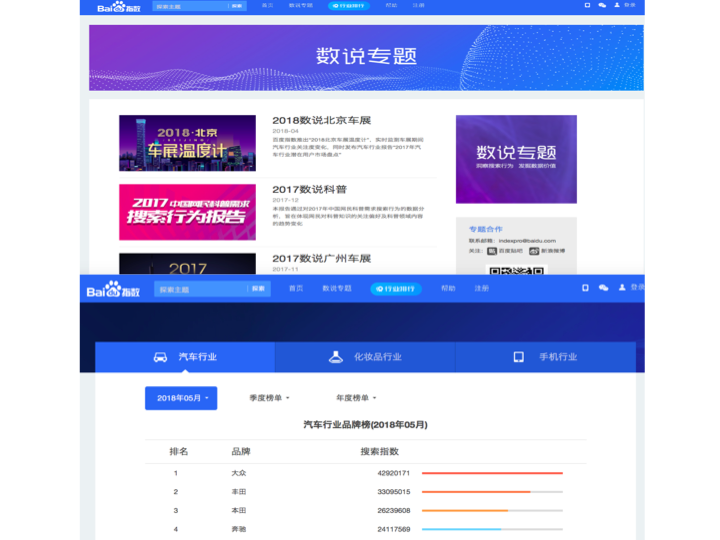
Task: Click the user login icon in the lower header
Action: [x=622, y=287]
